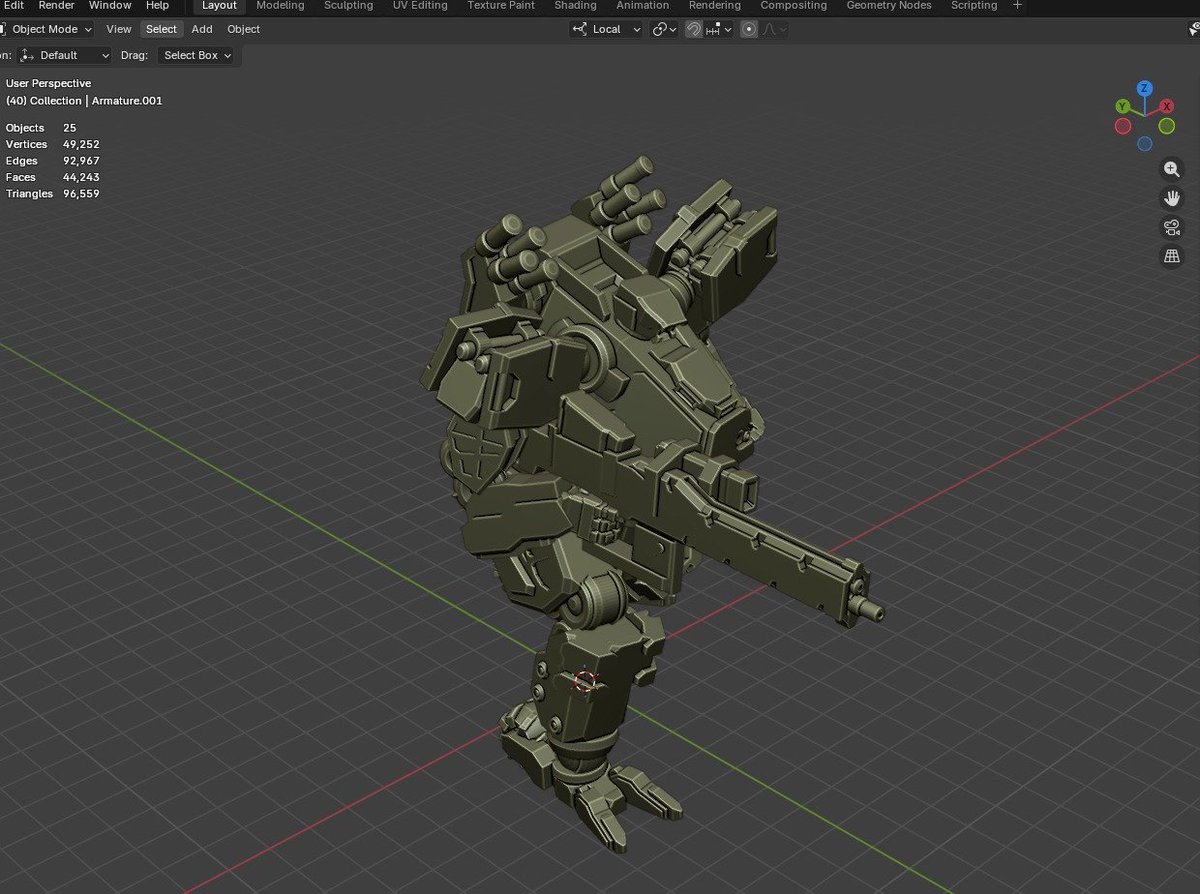Switch to the Animation workspace tab
This screenshot has height=894, width=1200.
(x=643, y=6)
